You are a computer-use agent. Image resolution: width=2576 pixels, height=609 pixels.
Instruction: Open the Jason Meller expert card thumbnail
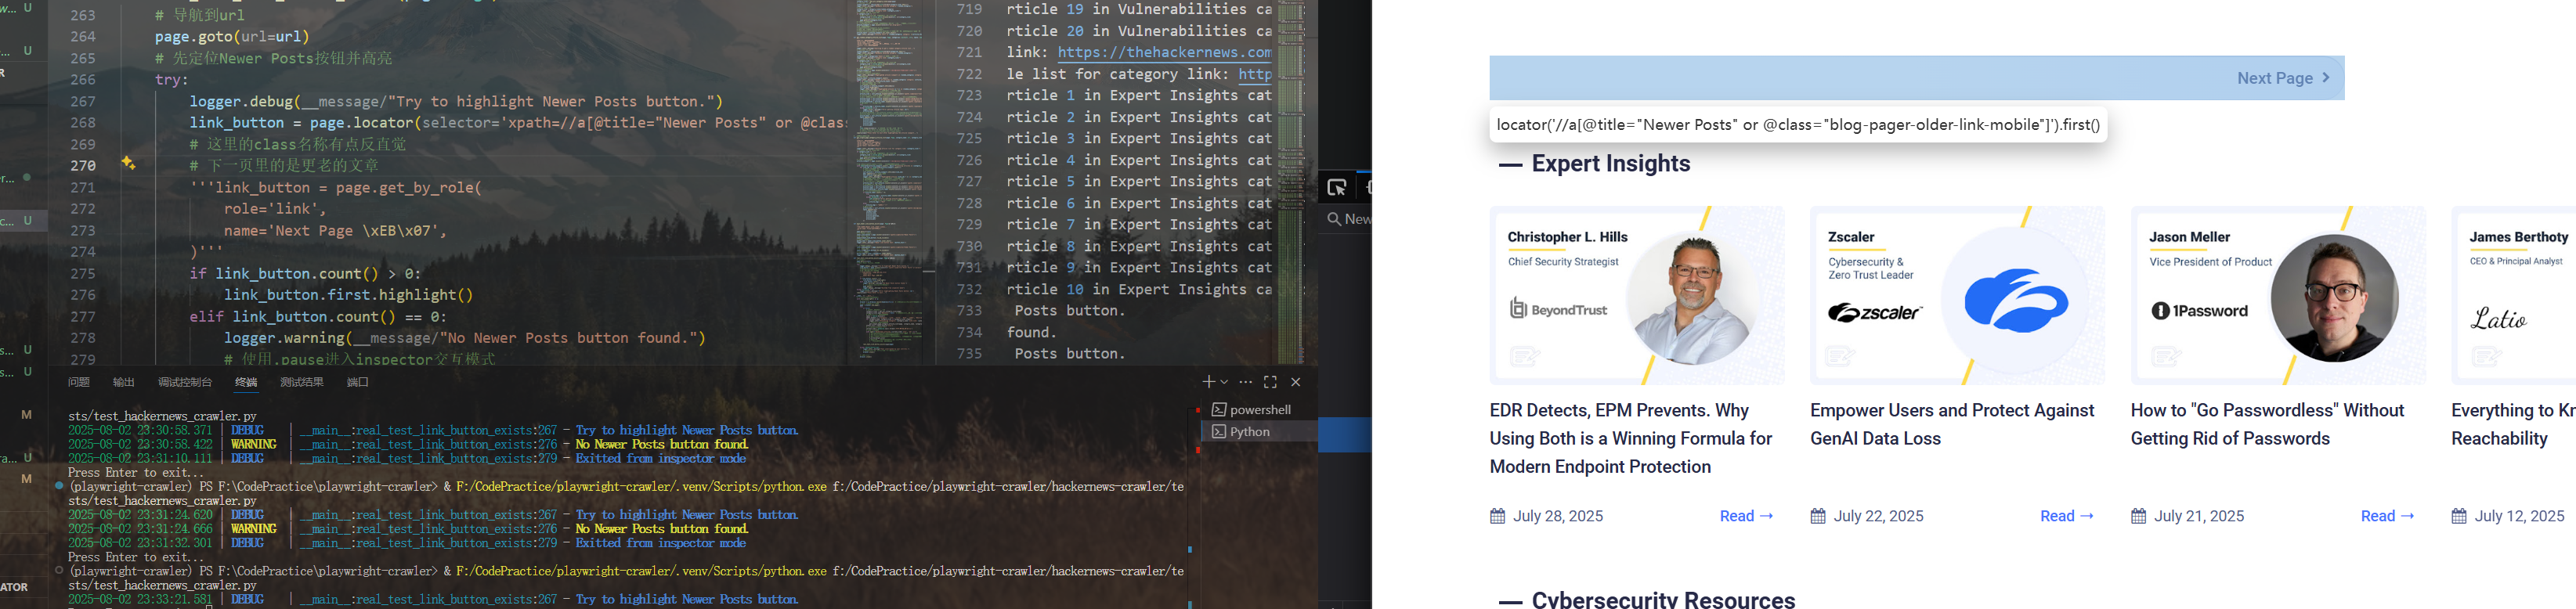(x=2278, y=296)
